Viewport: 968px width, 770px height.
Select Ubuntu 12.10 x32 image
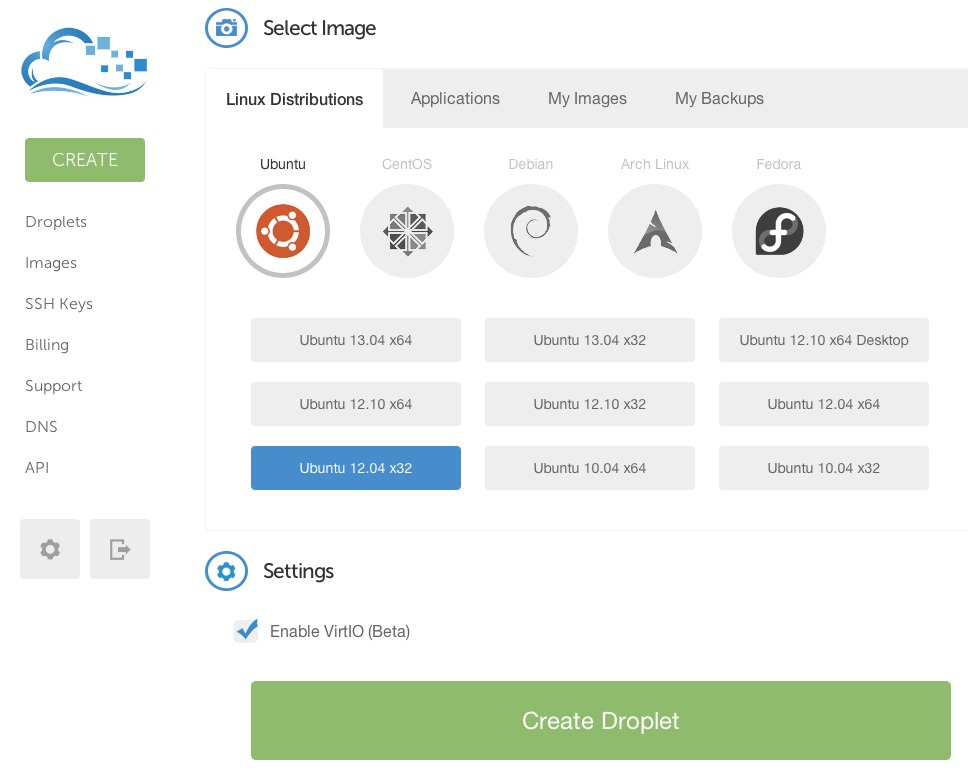point(590,404)
